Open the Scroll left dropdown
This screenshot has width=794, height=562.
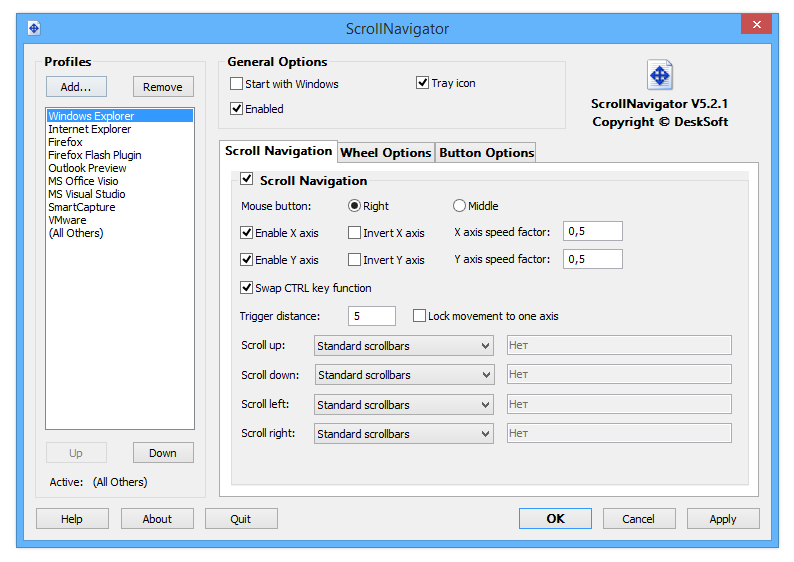coord(404,405)
